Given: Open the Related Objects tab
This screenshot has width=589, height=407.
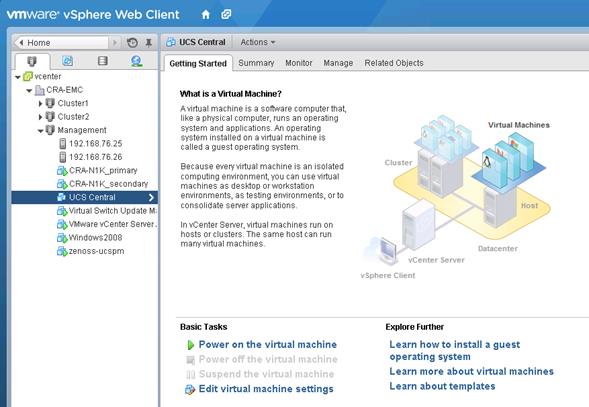Looking at the screenshot, I should 394,63.
